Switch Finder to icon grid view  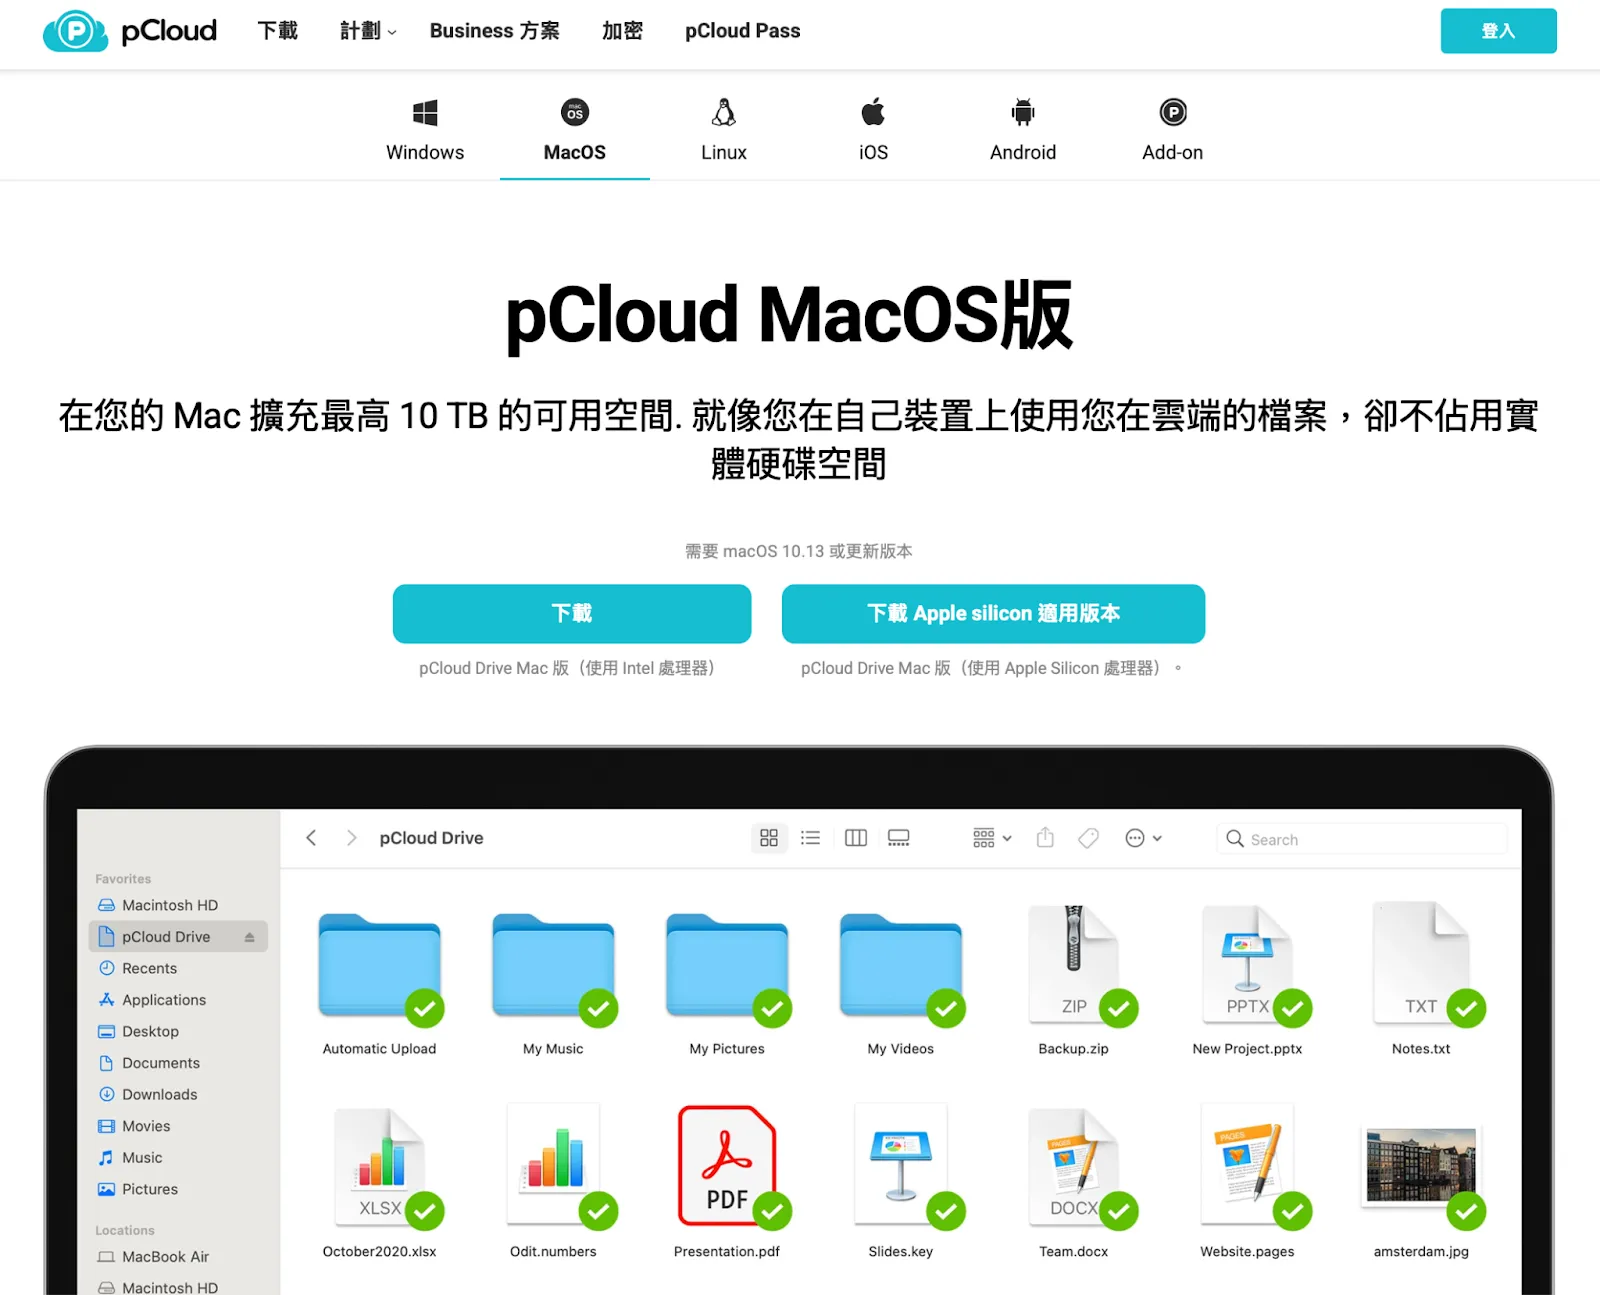768,838
